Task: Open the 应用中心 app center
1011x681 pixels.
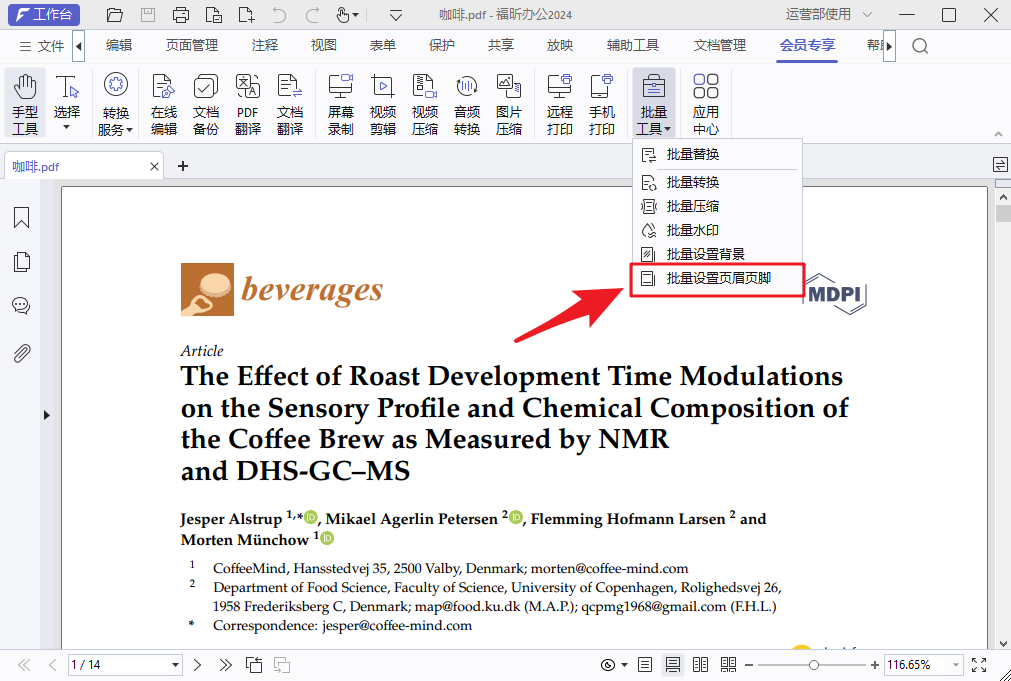Action: (x=705, y=103)
